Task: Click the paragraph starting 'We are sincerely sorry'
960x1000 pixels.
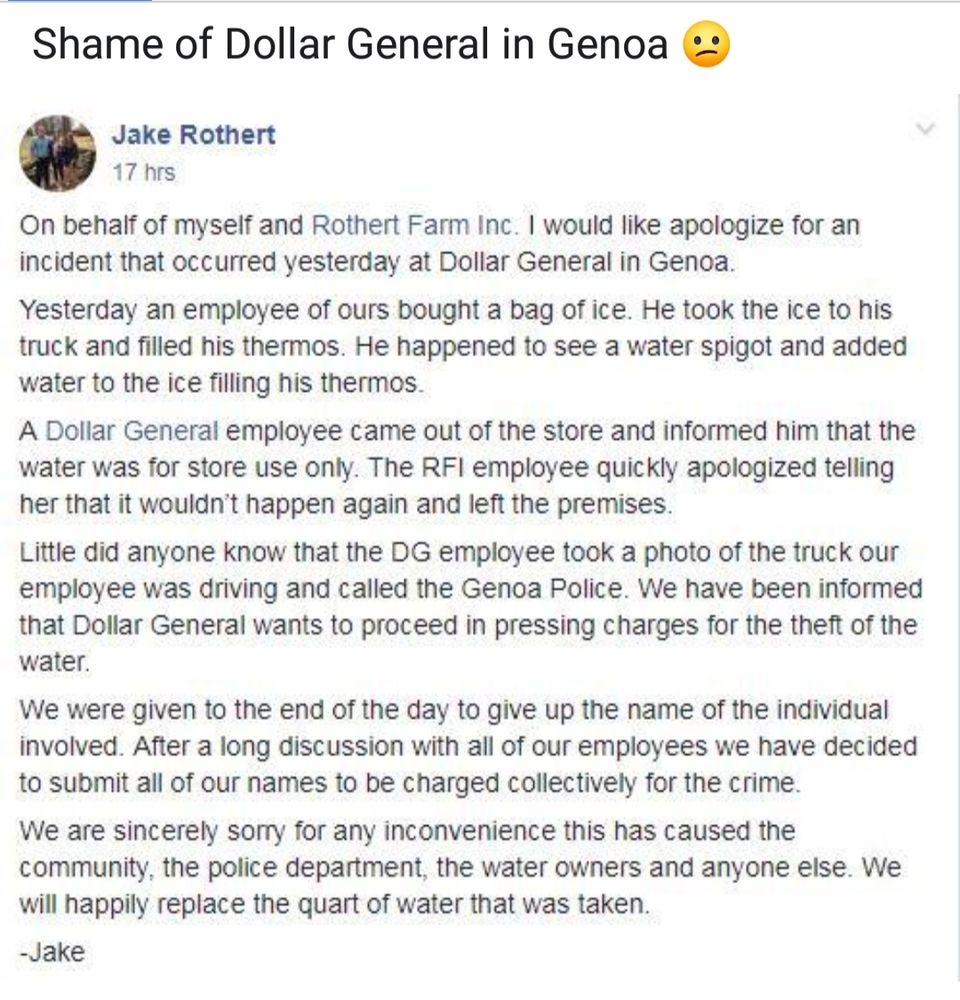Action: (460, 868)
